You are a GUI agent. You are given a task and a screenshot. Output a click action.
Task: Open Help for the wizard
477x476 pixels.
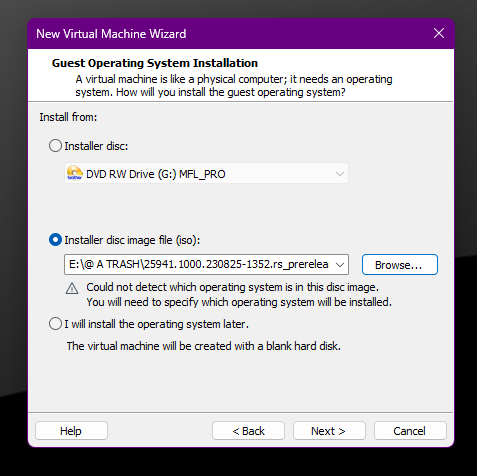tap(71, 431)
